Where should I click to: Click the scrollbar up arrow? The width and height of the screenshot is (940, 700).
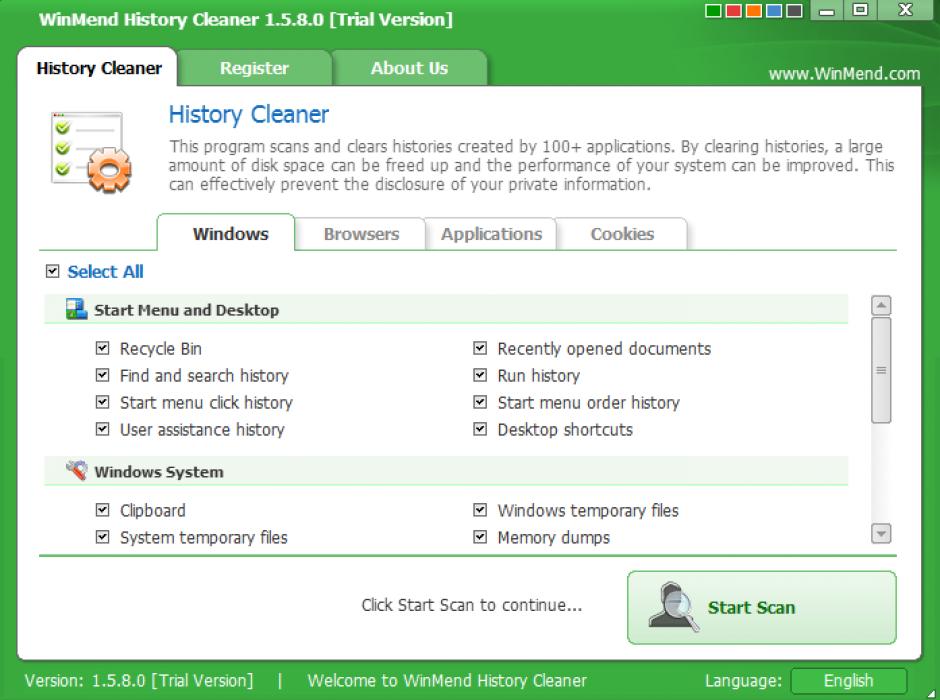[x=881, y=306]
